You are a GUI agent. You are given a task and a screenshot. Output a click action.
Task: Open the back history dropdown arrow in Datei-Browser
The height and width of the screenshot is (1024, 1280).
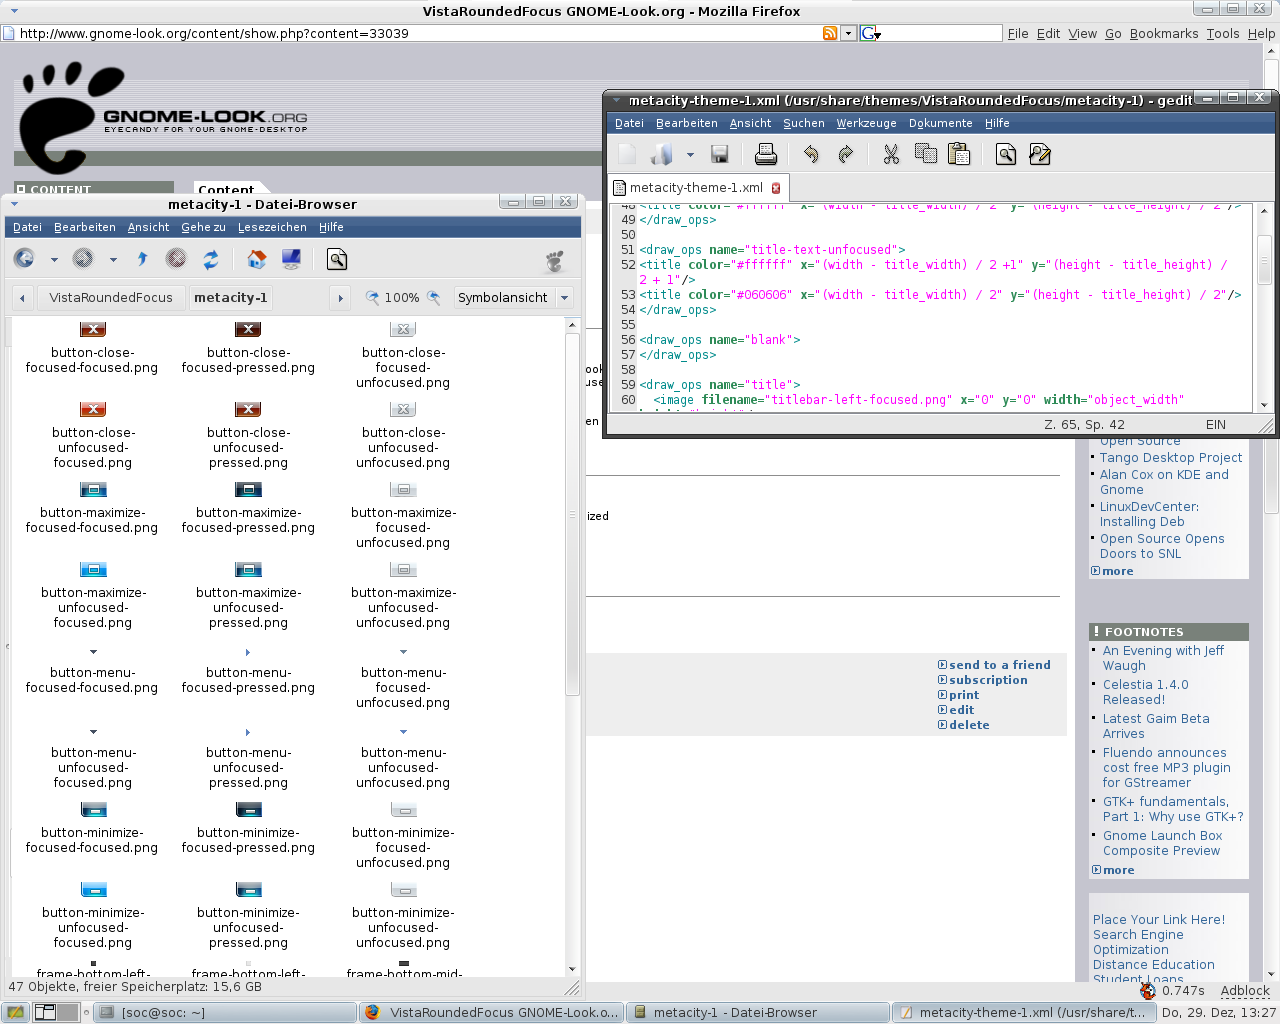[54, 260]
